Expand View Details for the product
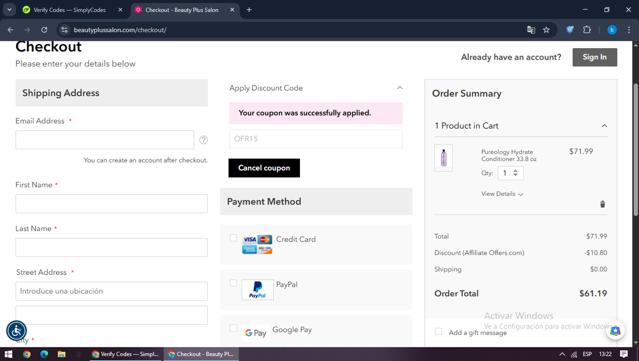The image size is (639, 361). (x=502, y=194)
